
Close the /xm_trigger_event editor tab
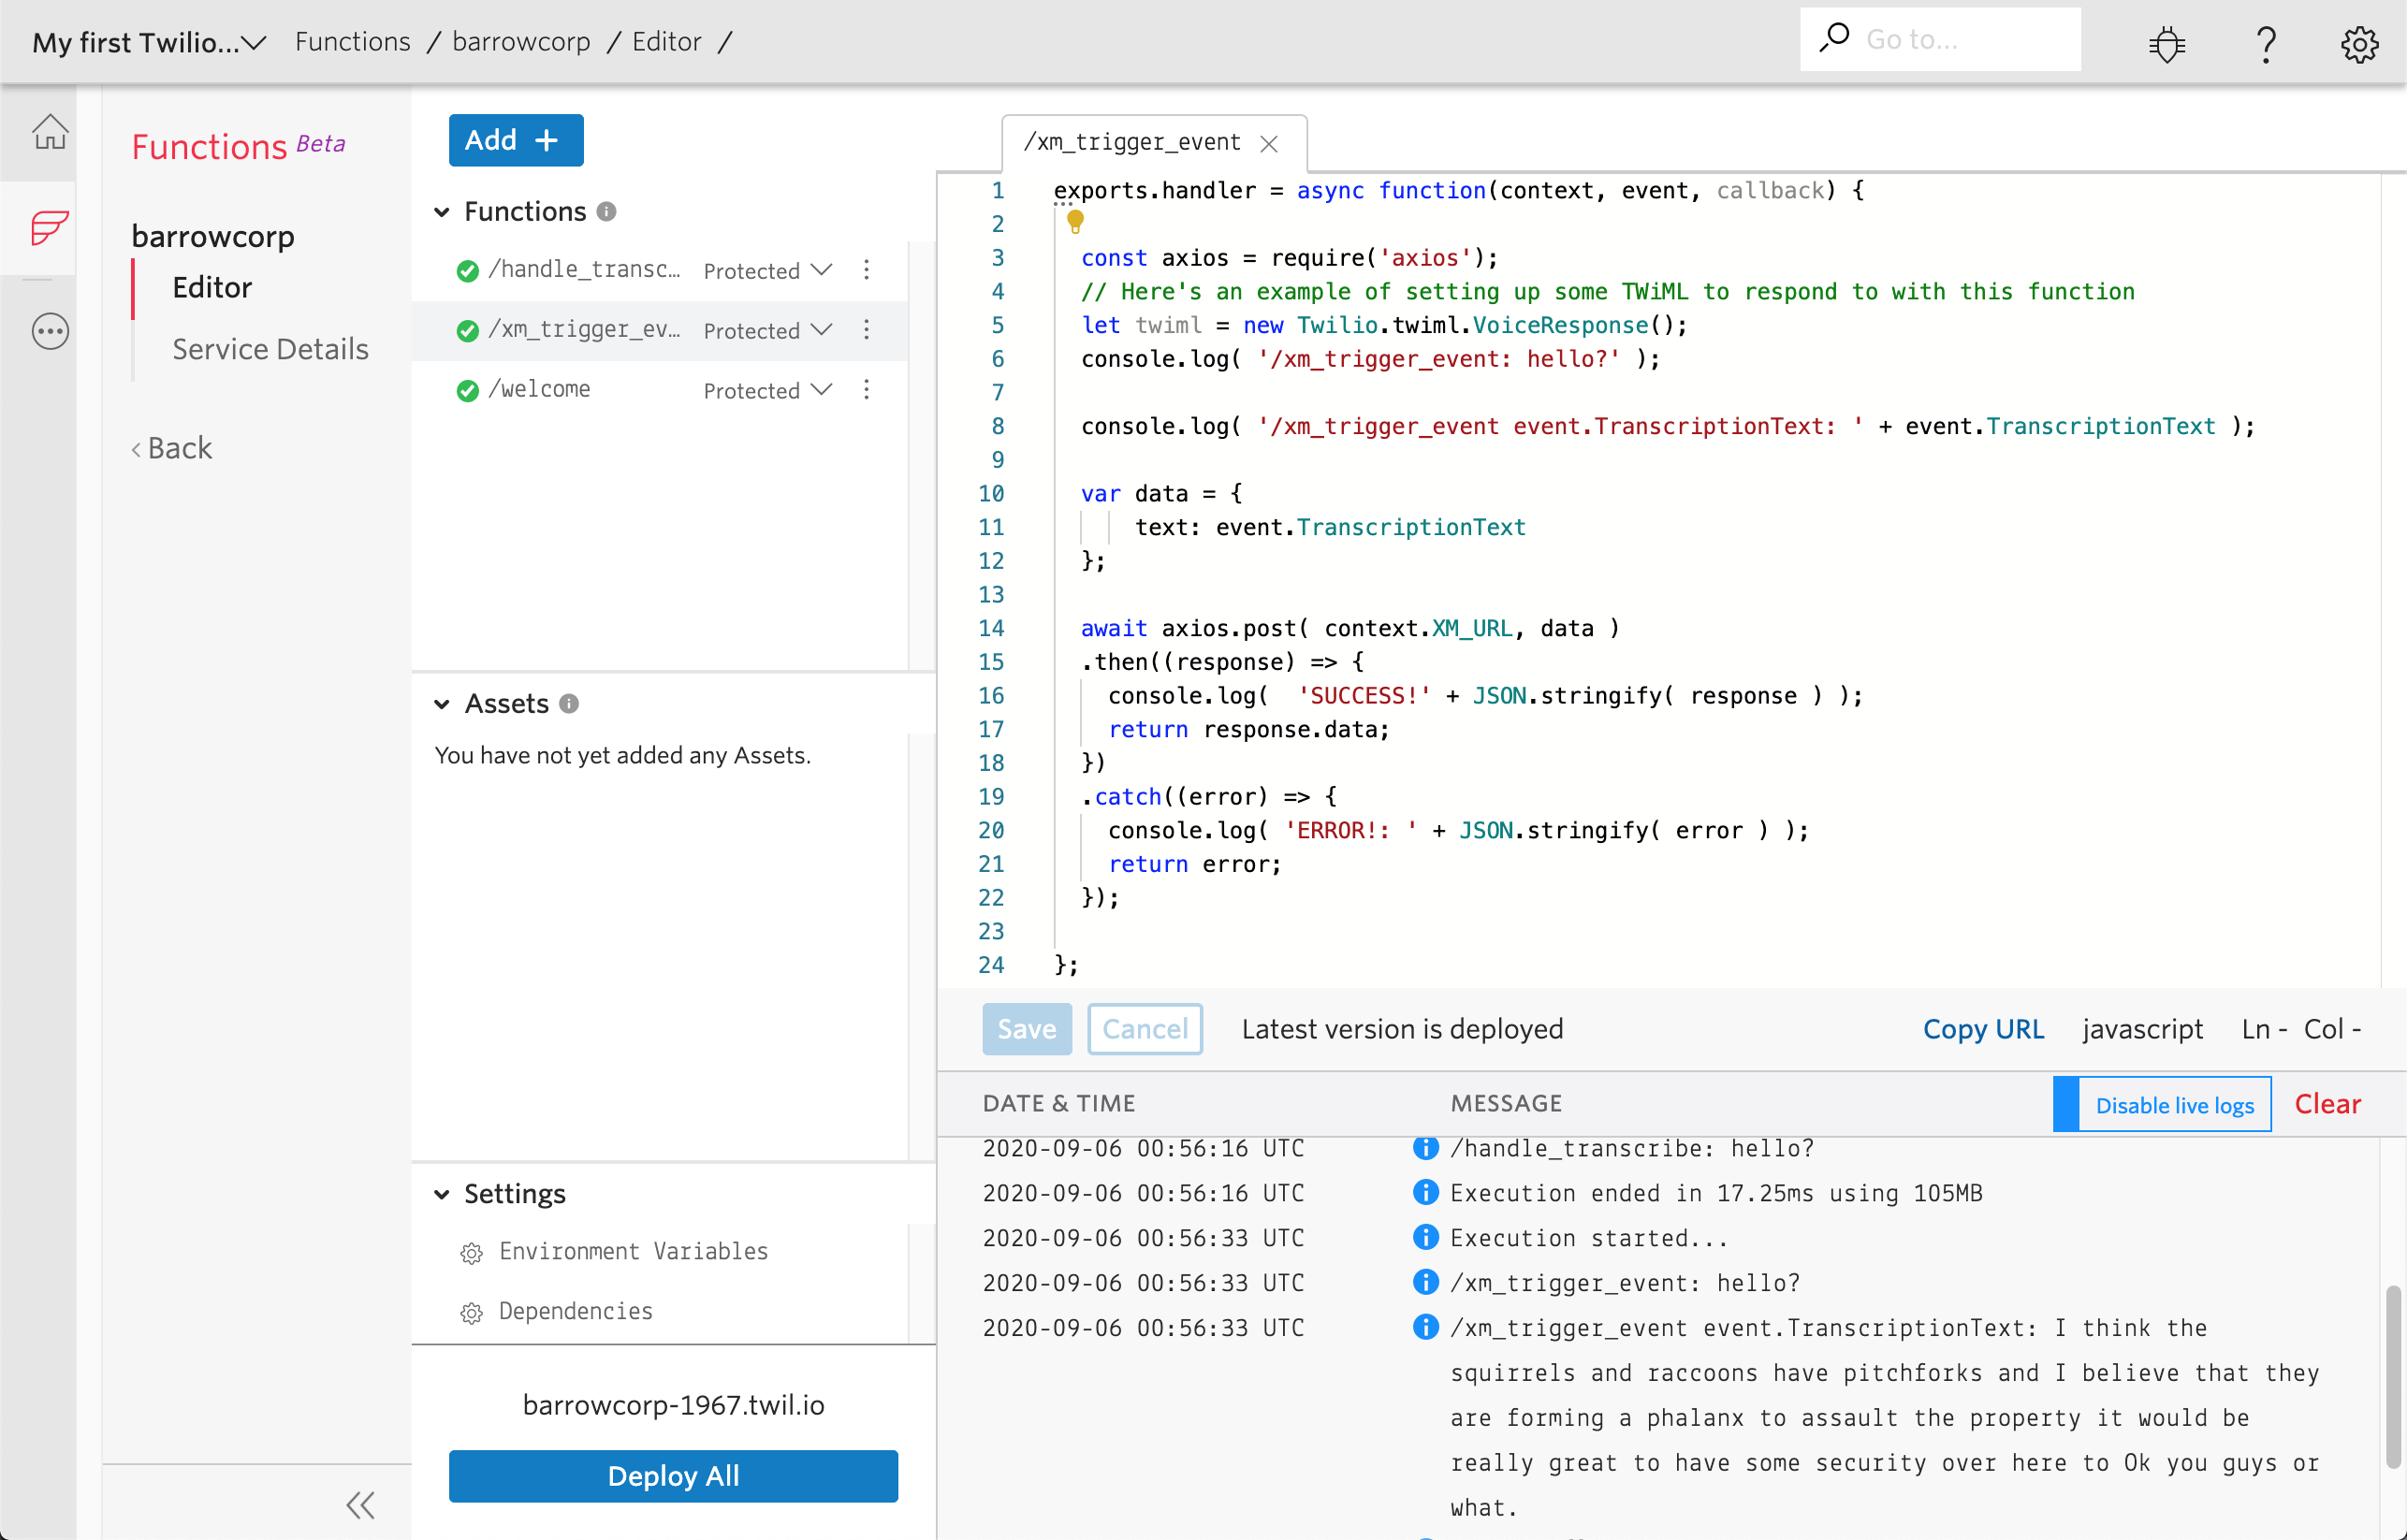(x=1269, y=144)
